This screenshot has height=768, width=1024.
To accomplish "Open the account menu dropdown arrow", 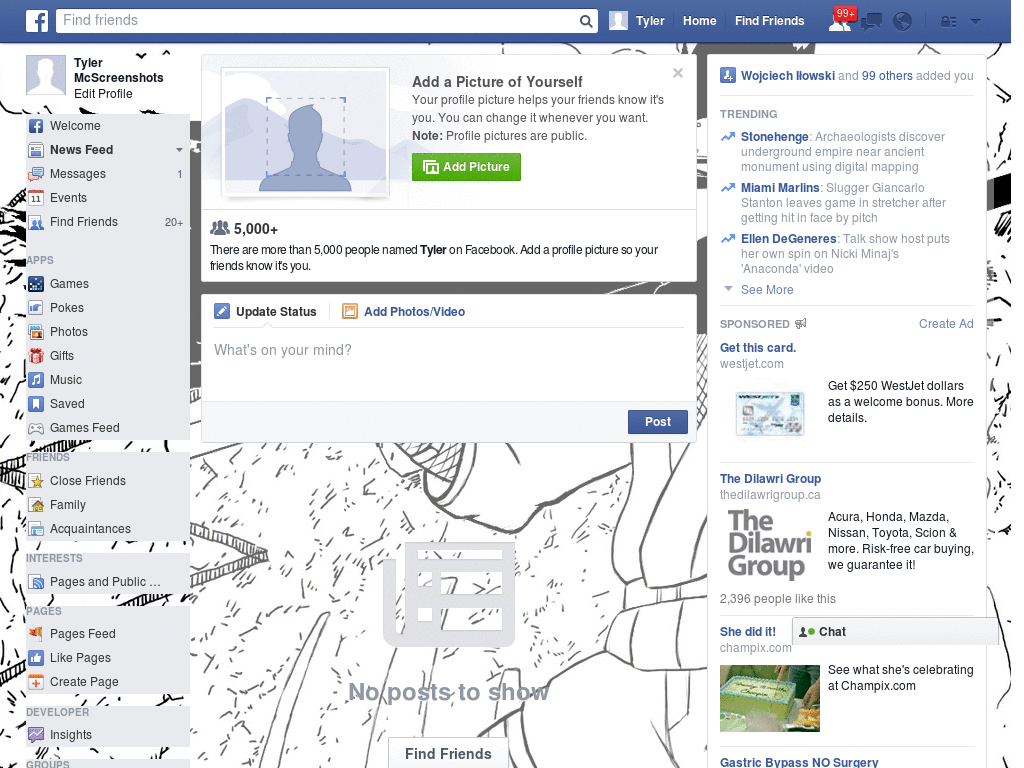I will 976,22.
